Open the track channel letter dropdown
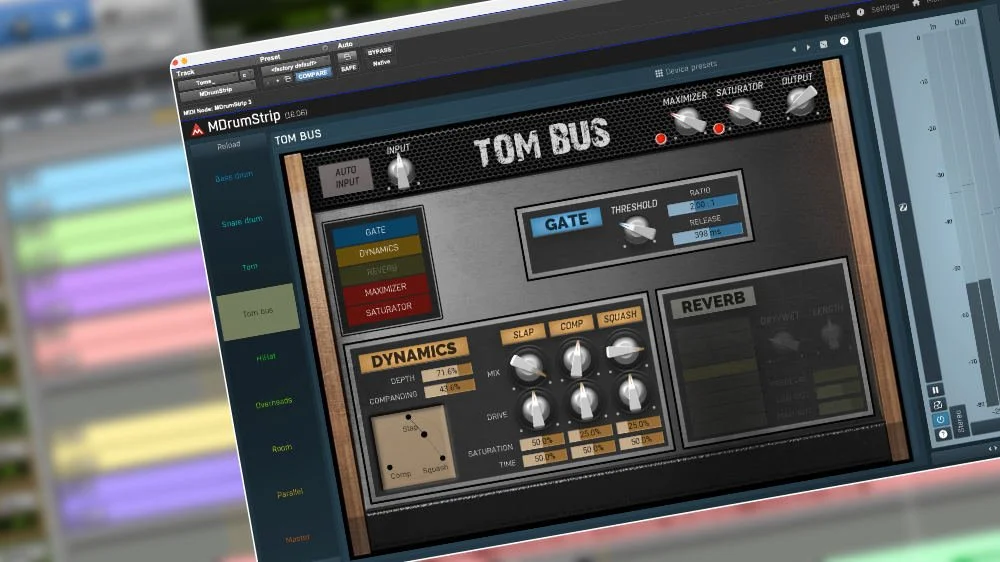Image resolution: width=1000 pixels, height=562 pixels. coord(246,75)
